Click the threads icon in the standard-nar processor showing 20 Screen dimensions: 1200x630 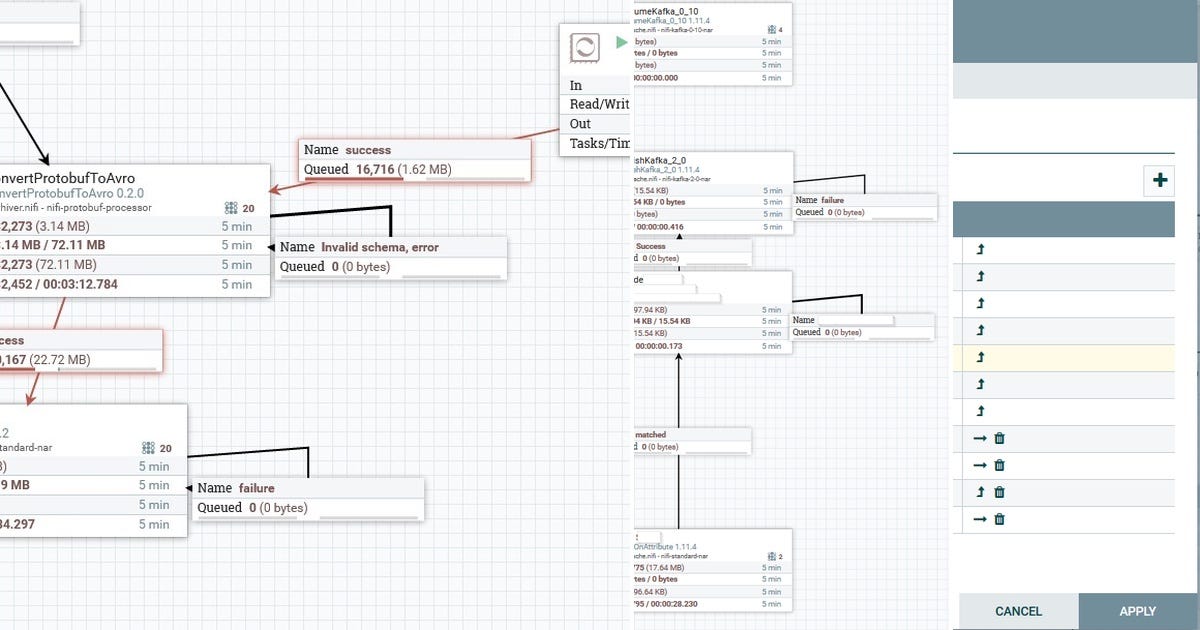point(149,448)
